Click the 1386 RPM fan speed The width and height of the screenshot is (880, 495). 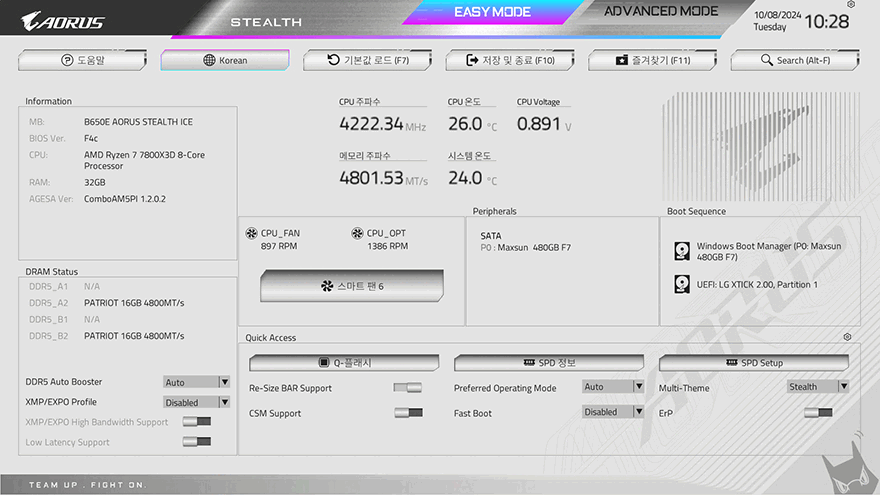pyautogui.click(x=388, y=246)
